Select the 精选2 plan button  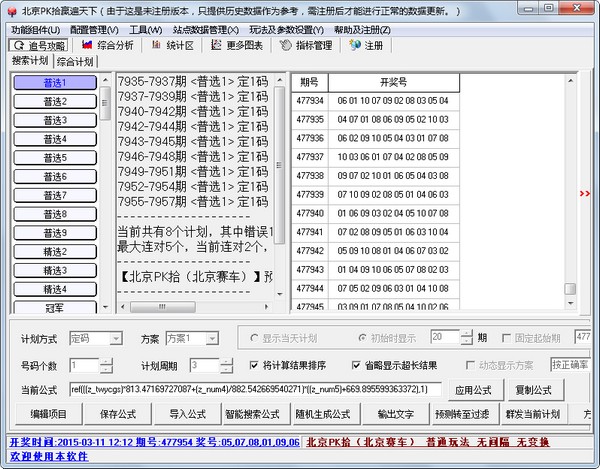pos(55,251)
